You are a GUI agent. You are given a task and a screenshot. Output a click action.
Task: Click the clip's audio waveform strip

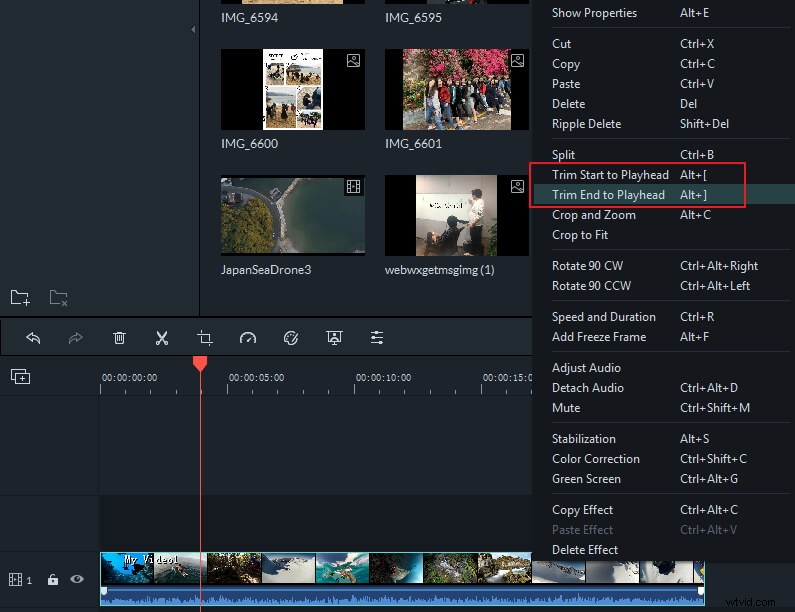point(402,596)
